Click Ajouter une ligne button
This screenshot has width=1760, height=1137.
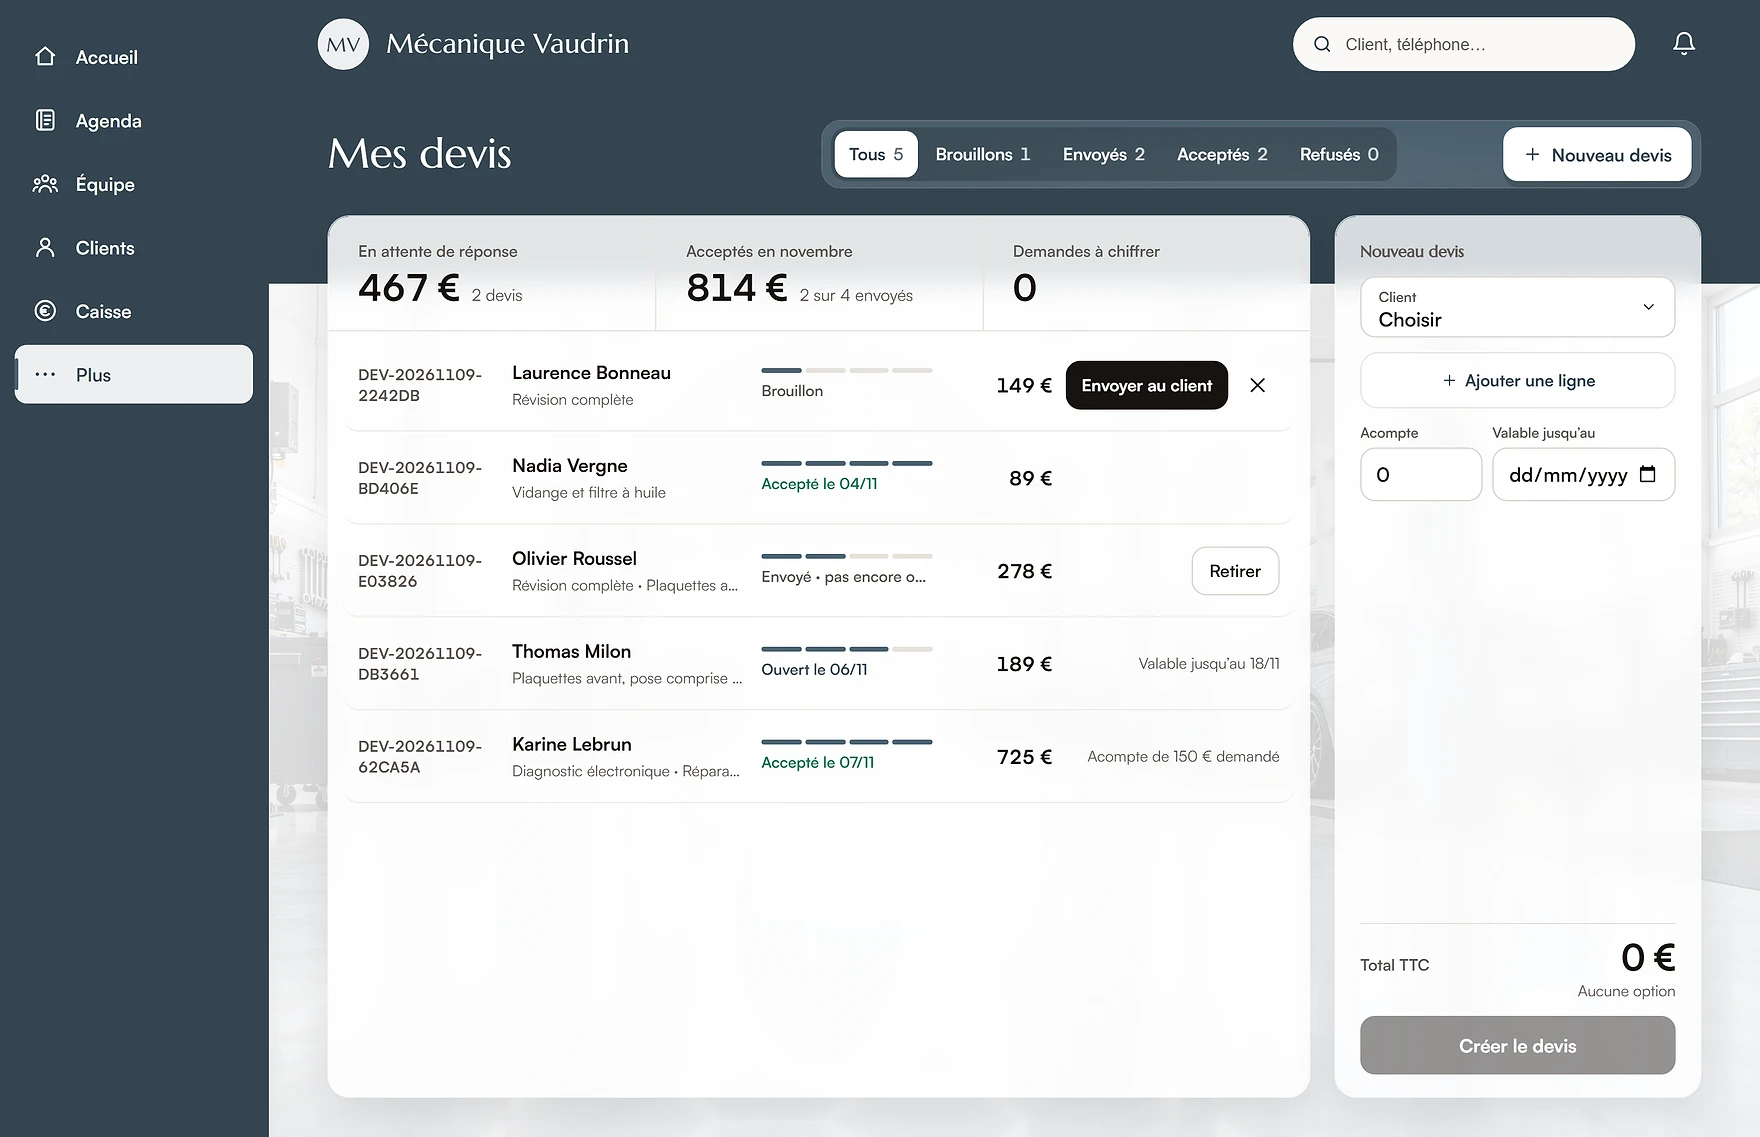(x=1517, y=380)
